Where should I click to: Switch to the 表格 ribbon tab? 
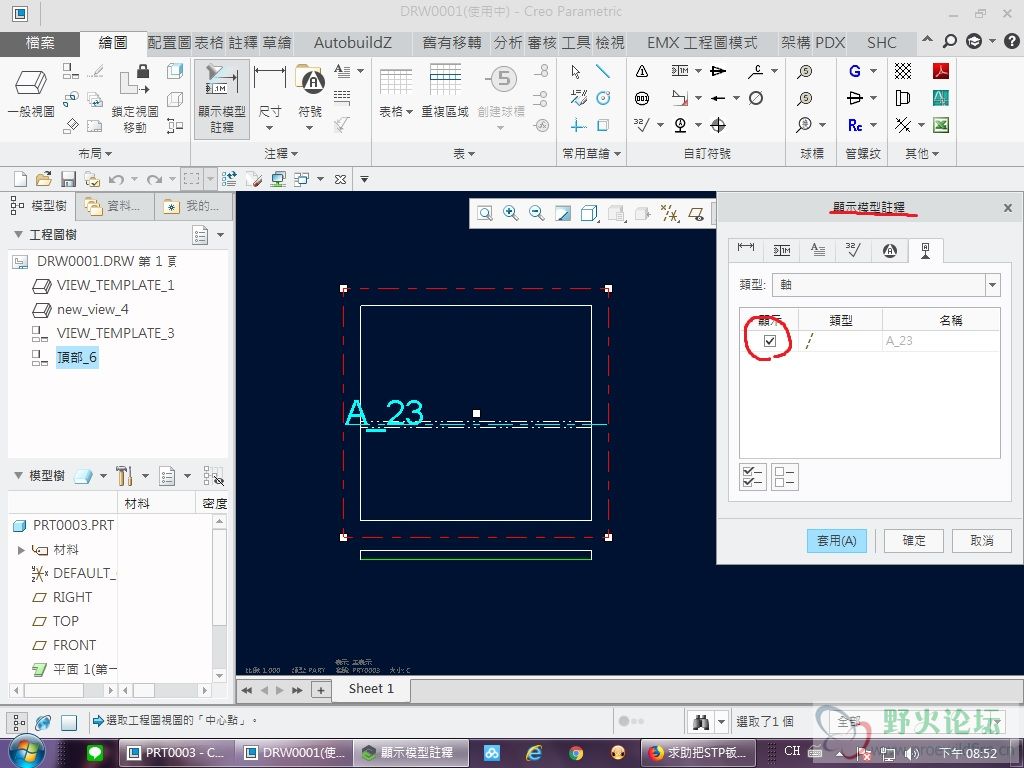coord(210,43)
